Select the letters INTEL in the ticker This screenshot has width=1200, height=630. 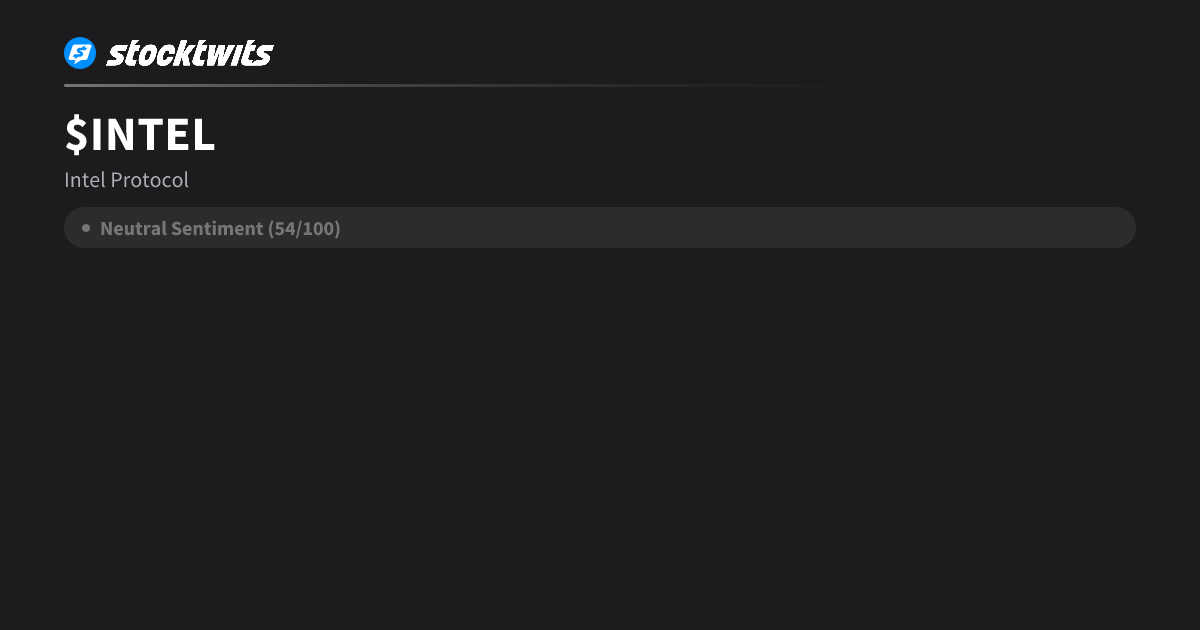153,135
